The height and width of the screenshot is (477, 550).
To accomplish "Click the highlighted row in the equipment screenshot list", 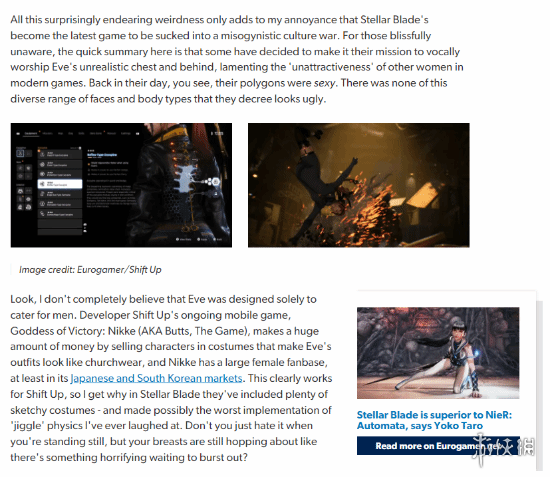I will click(x=60, y=184).
